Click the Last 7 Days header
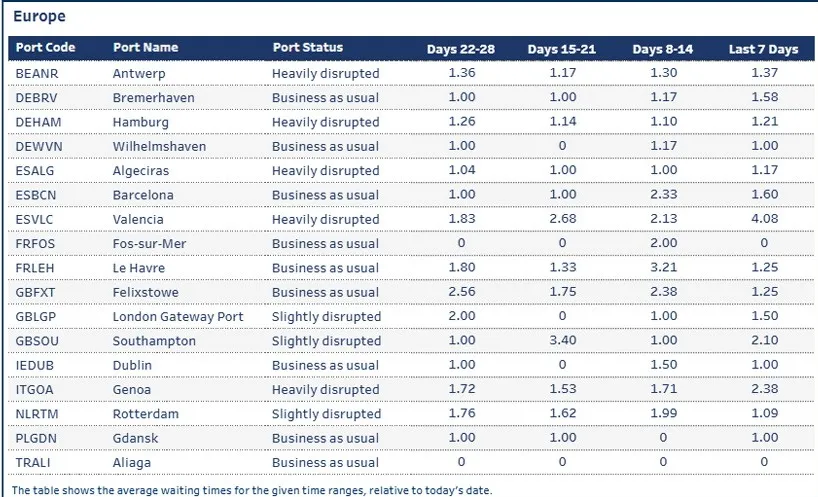This screenshot has width=818, height=497. tap(764, 49)
